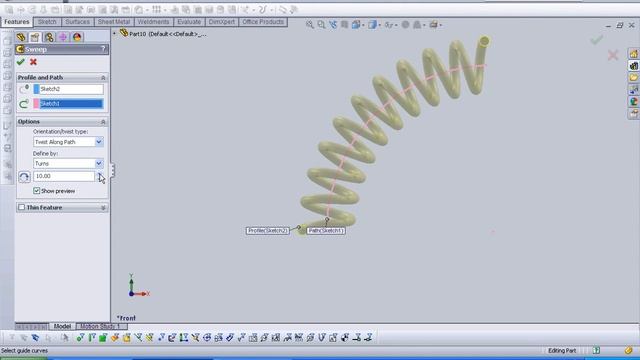This screenshot has height=360, width=640.
Task: Open the View Orientation icon
Action: 356,25
